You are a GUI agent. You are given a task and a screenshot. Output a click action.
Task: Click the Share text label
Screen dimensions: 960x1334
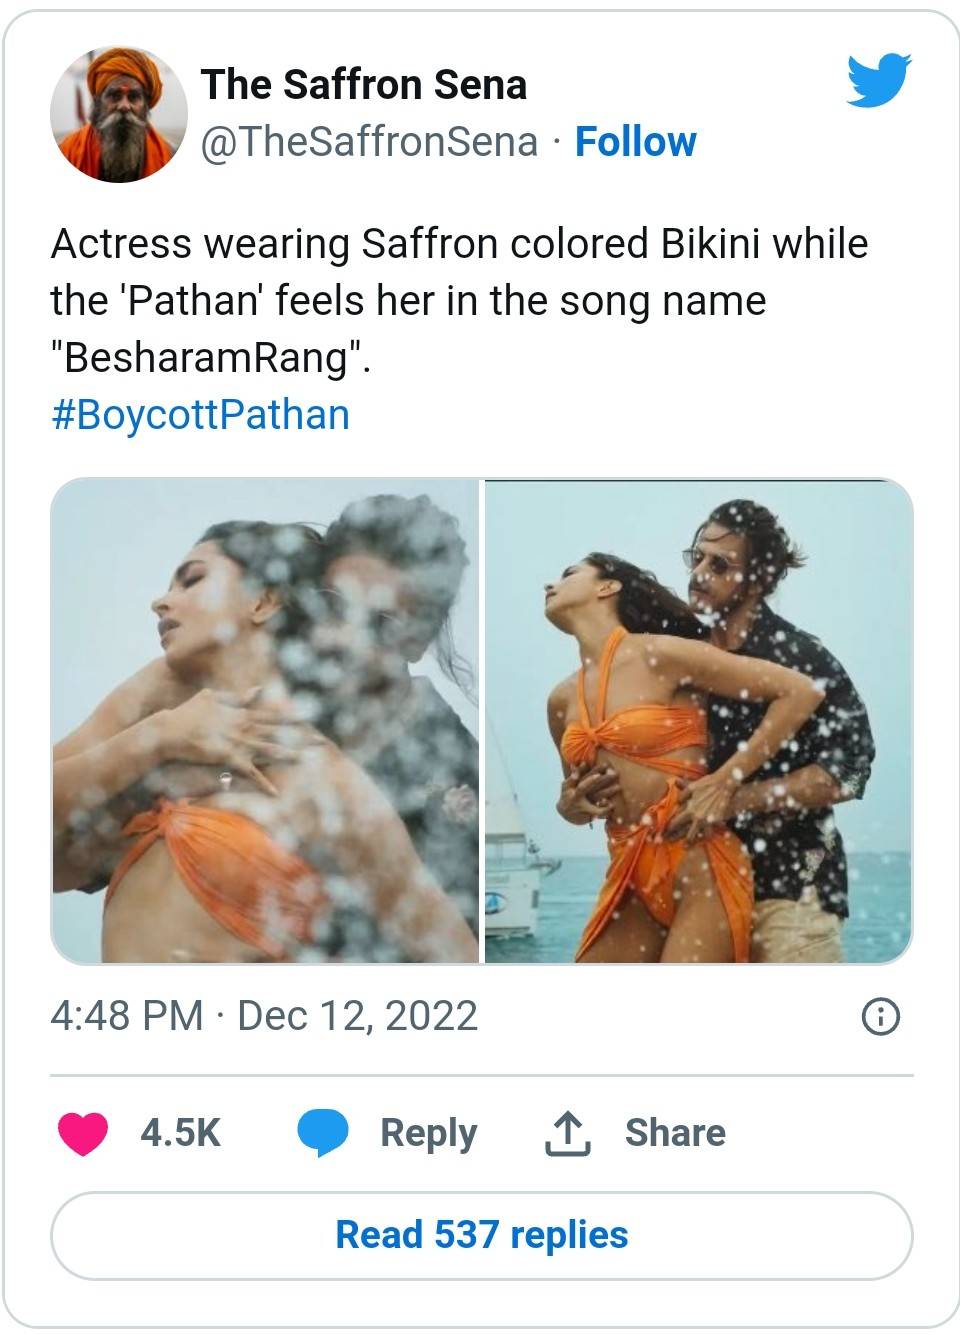[x=675, y=1133]
